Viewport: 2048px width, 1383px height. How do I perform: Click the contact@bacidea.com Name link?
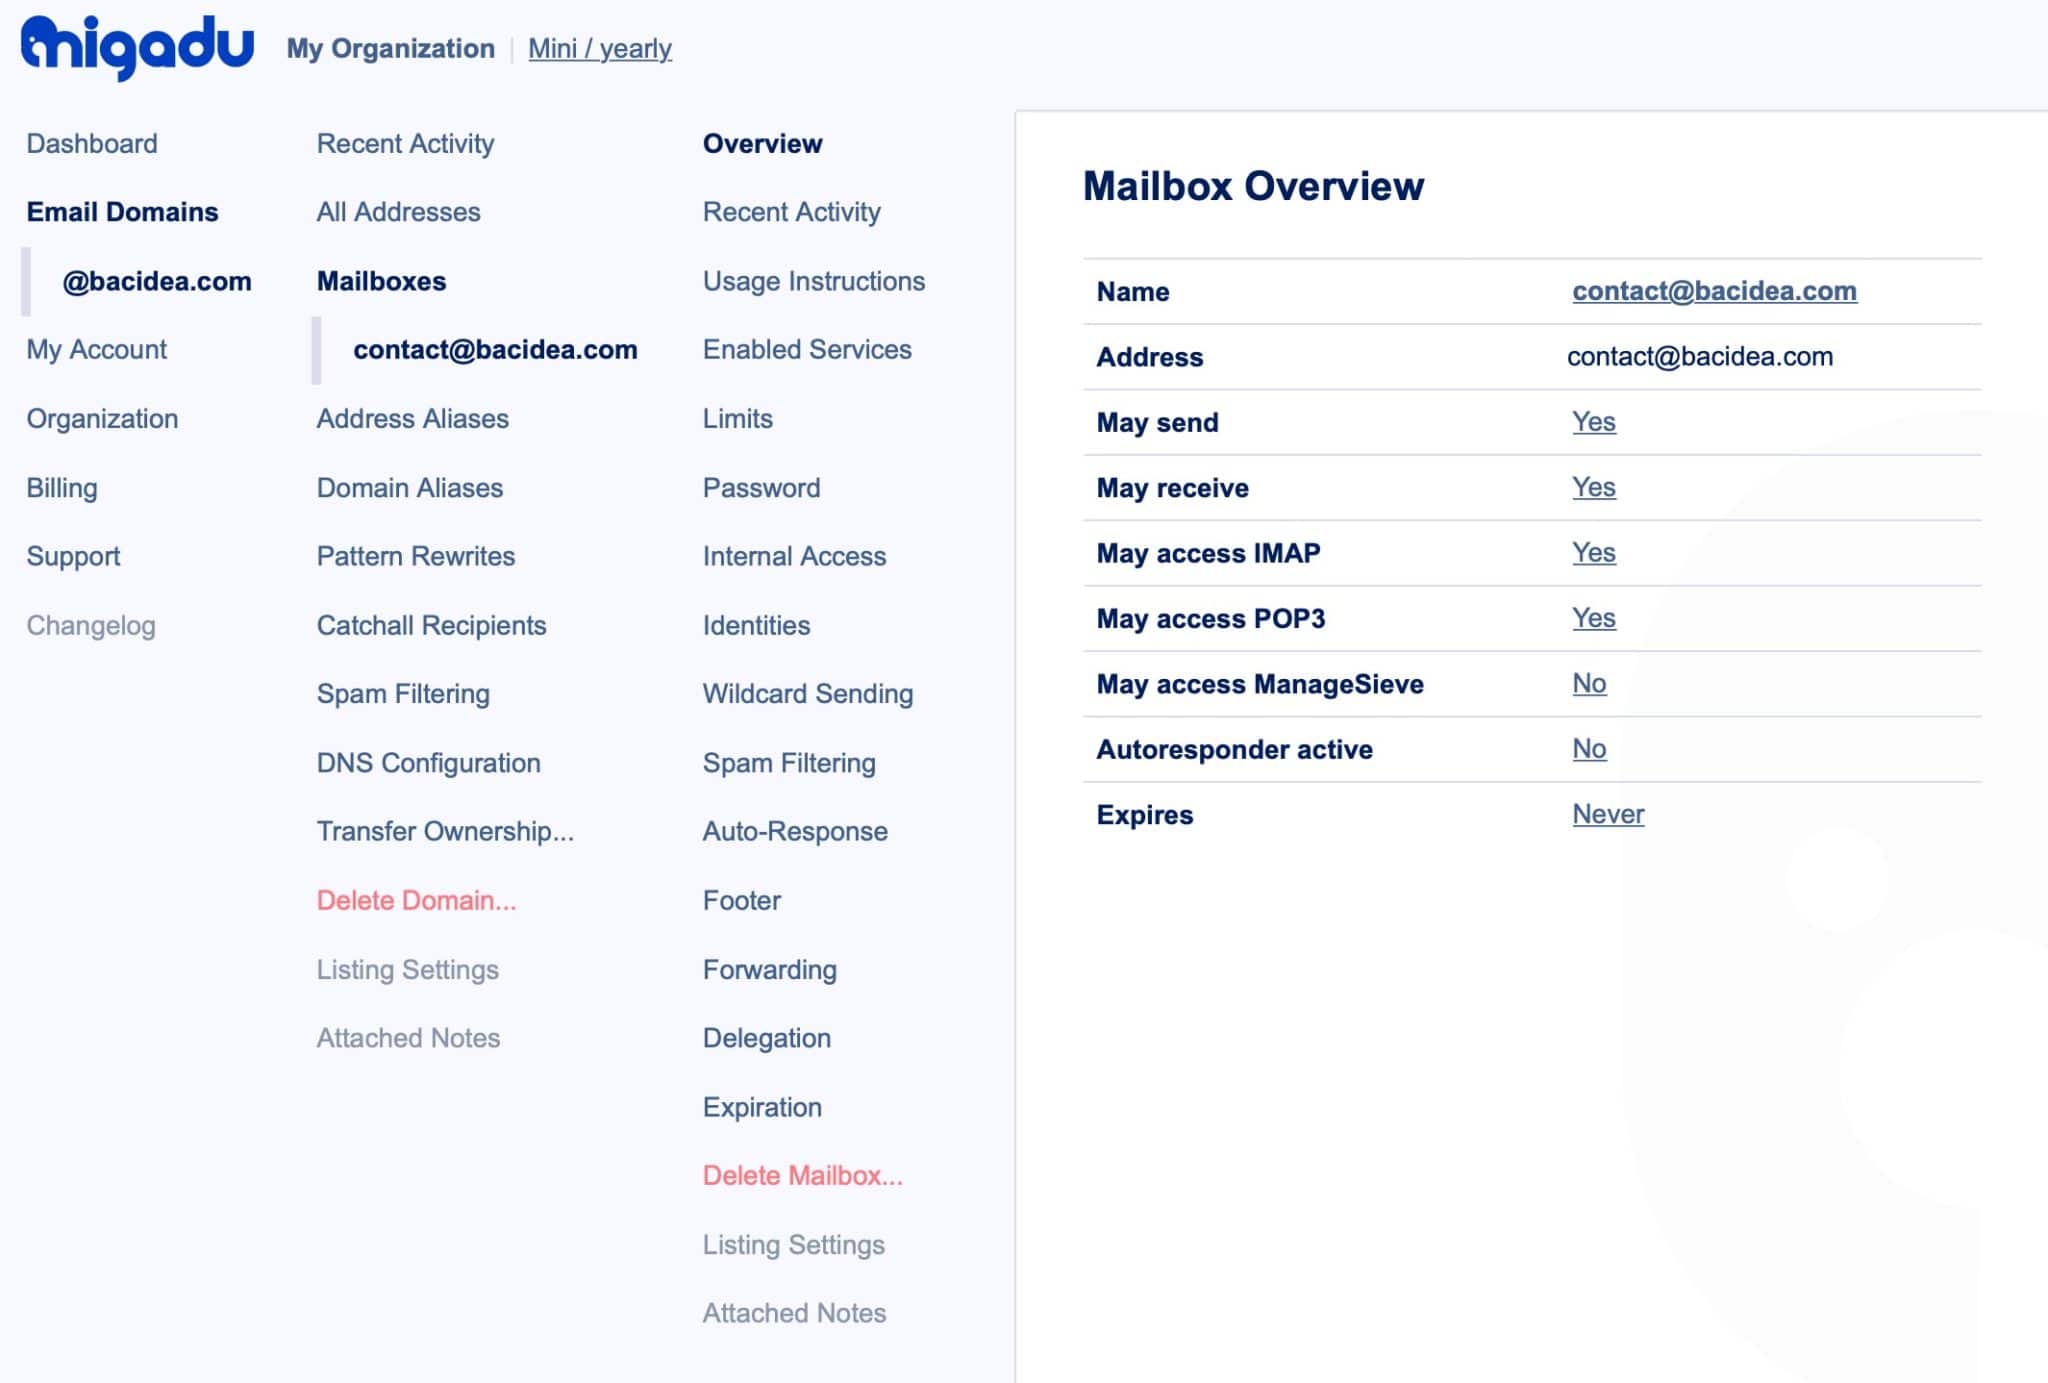point(1714,291)
